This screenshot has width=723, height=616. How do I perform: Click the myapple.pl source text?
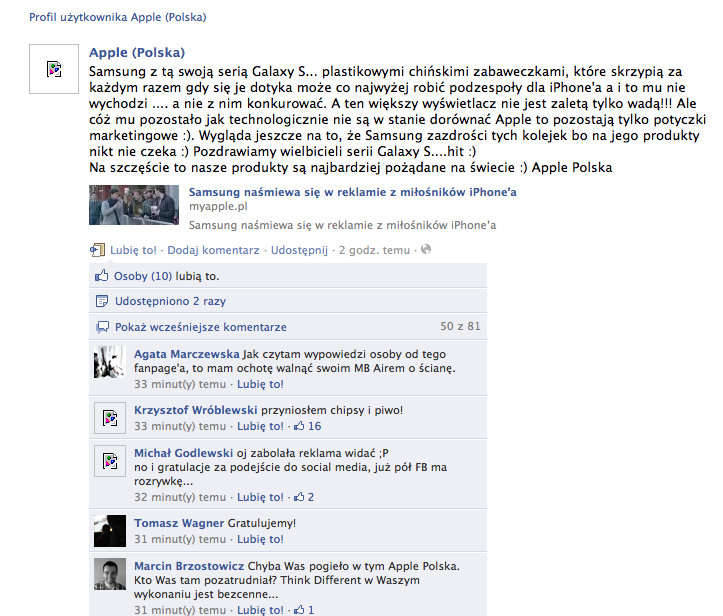pyautogui.click(x=218, y=207)
